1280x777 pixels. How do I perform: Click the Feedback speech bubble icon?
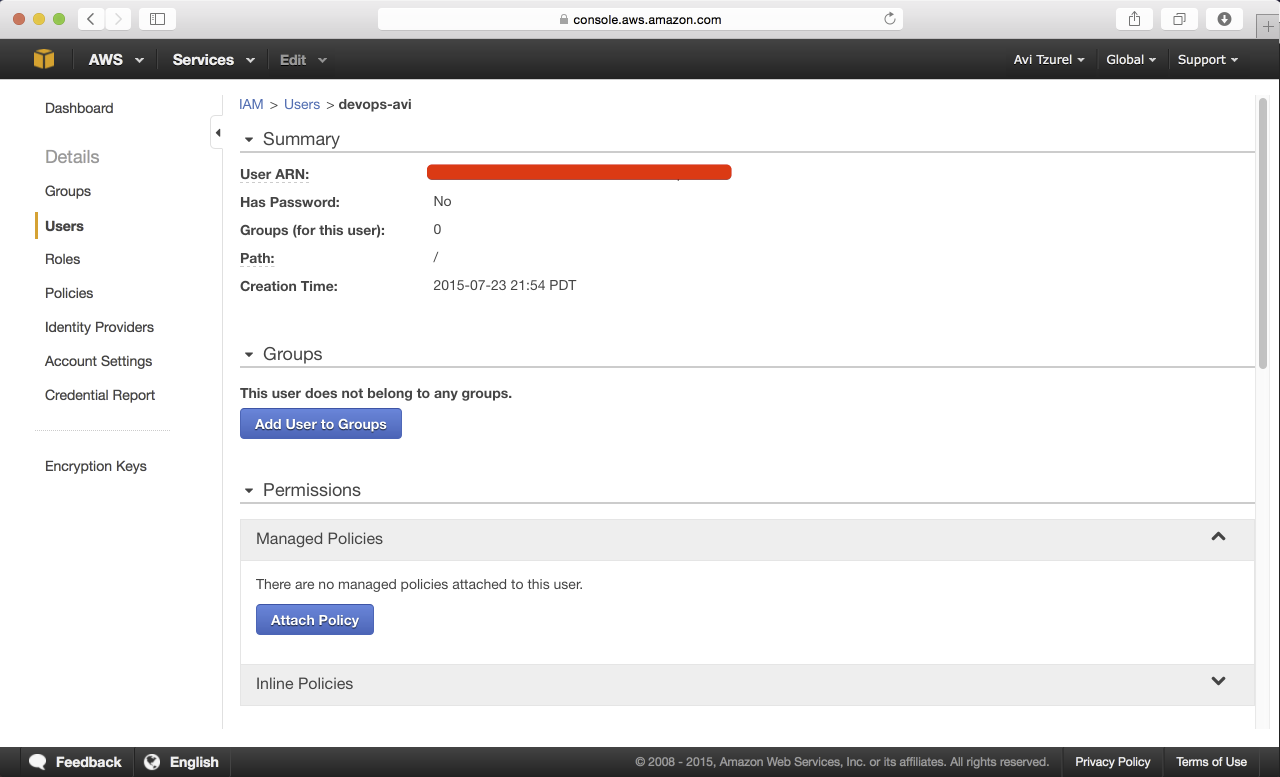click(38, 762)
